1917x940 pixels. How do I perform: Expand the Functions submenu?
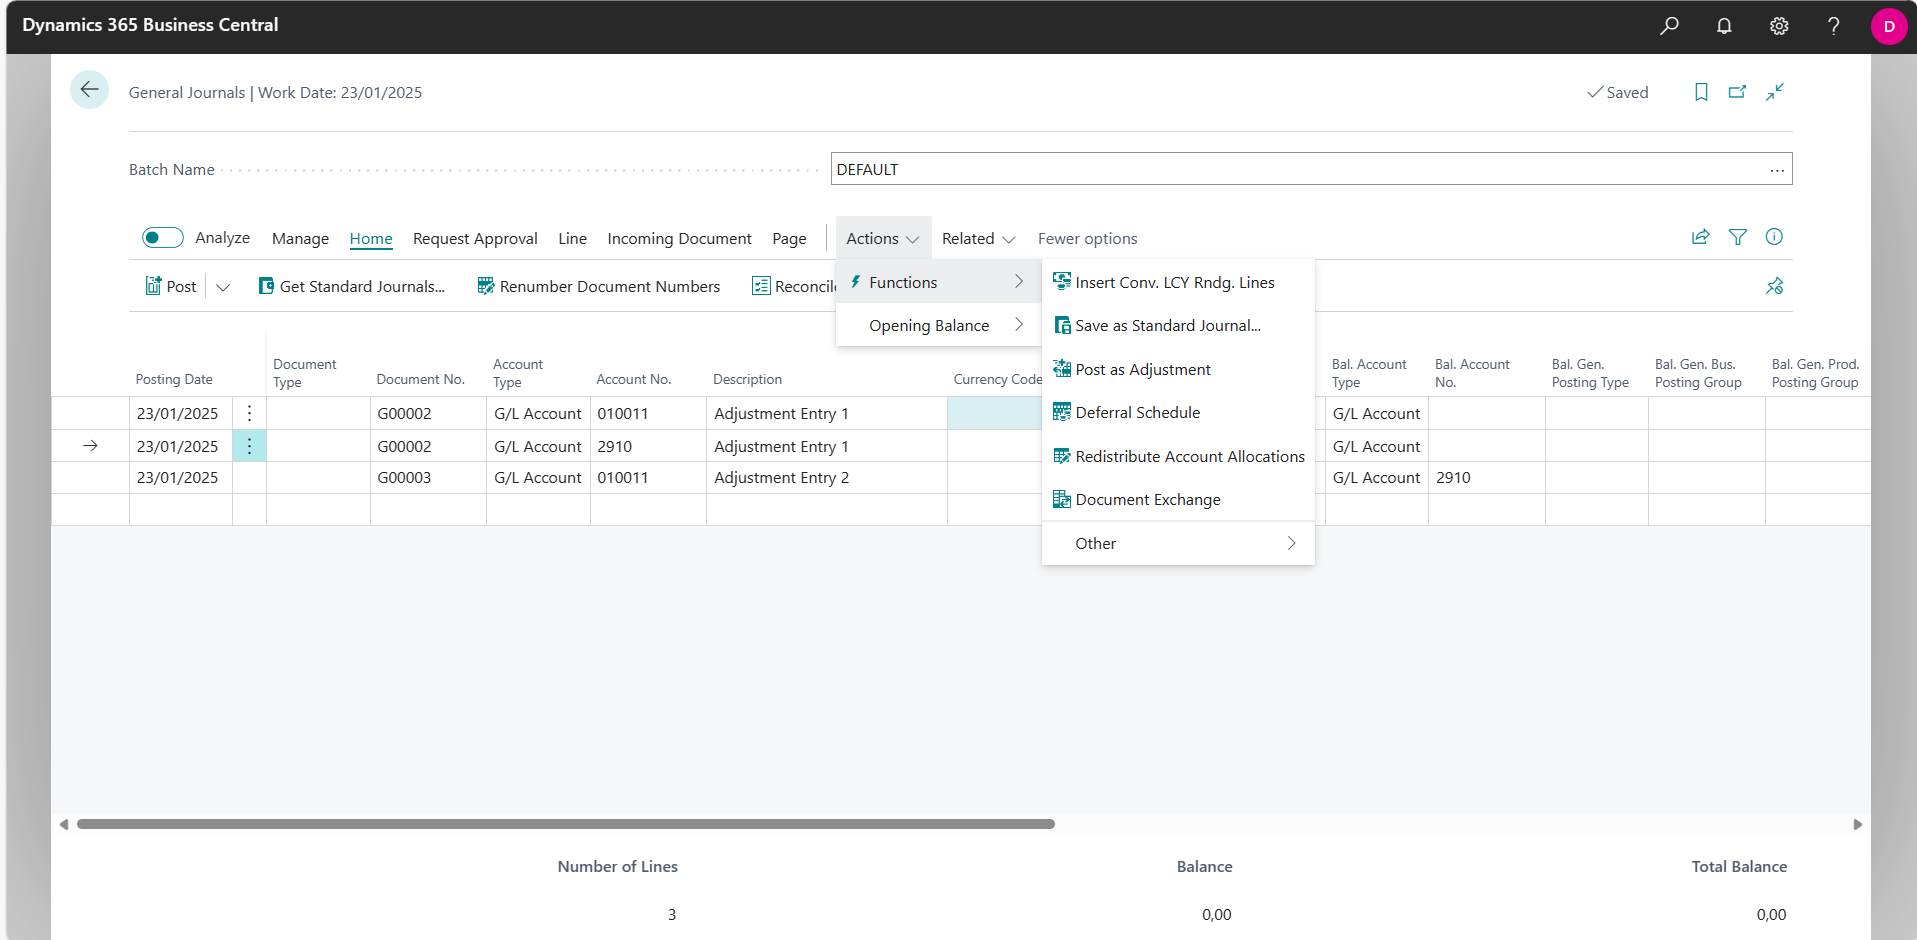938,282
